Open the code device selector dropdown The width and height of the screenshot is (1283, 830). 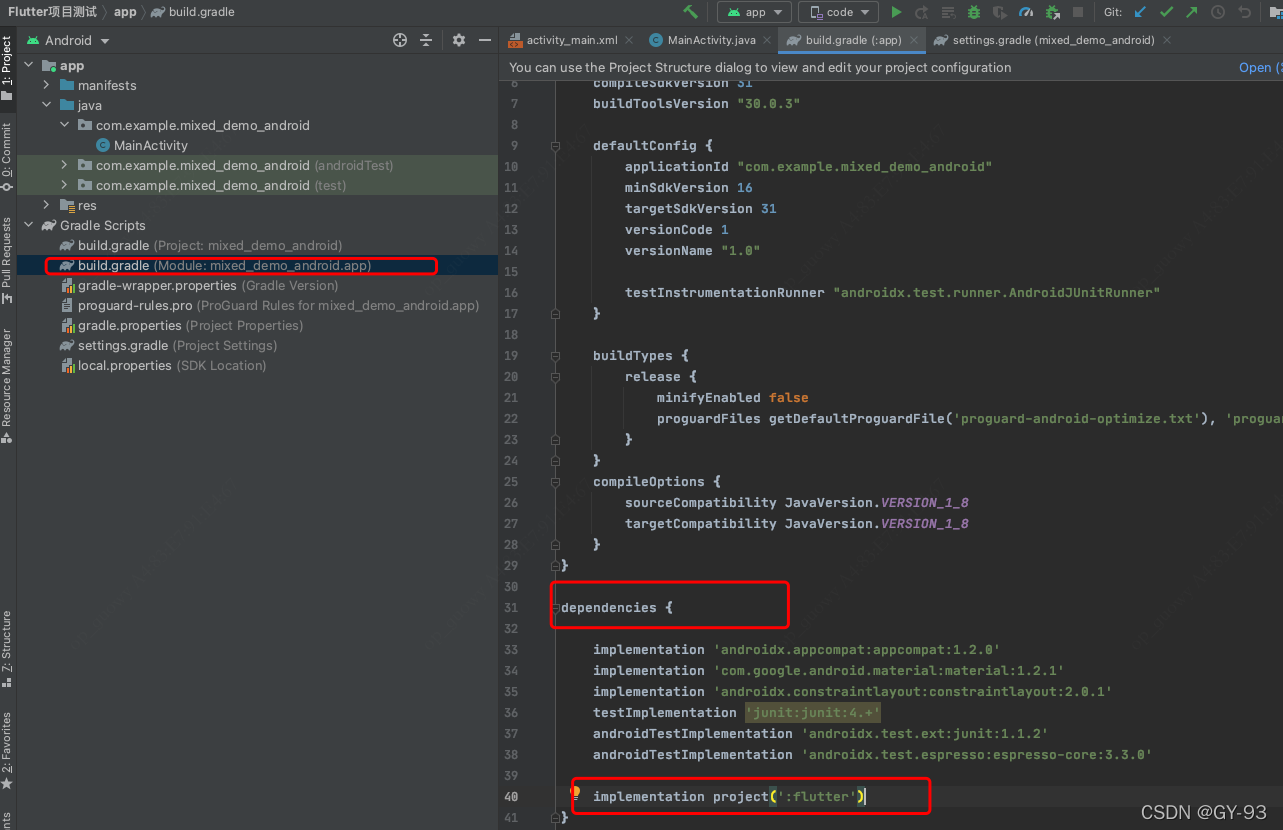tap(839, 12)
